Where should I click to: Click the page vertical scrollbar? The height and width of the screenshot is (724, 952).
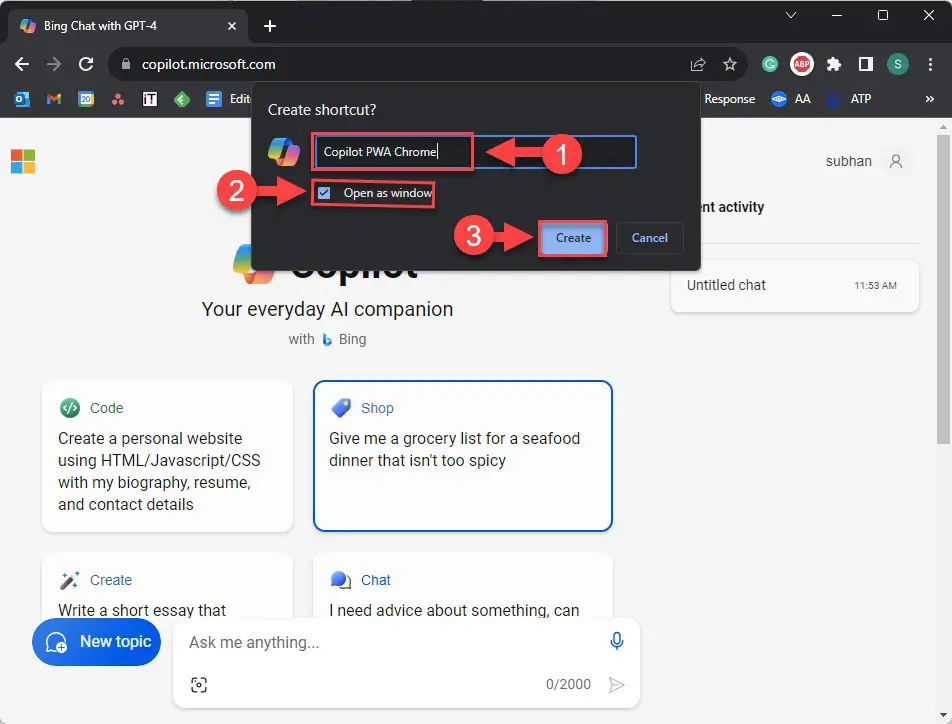coord(942,290)
